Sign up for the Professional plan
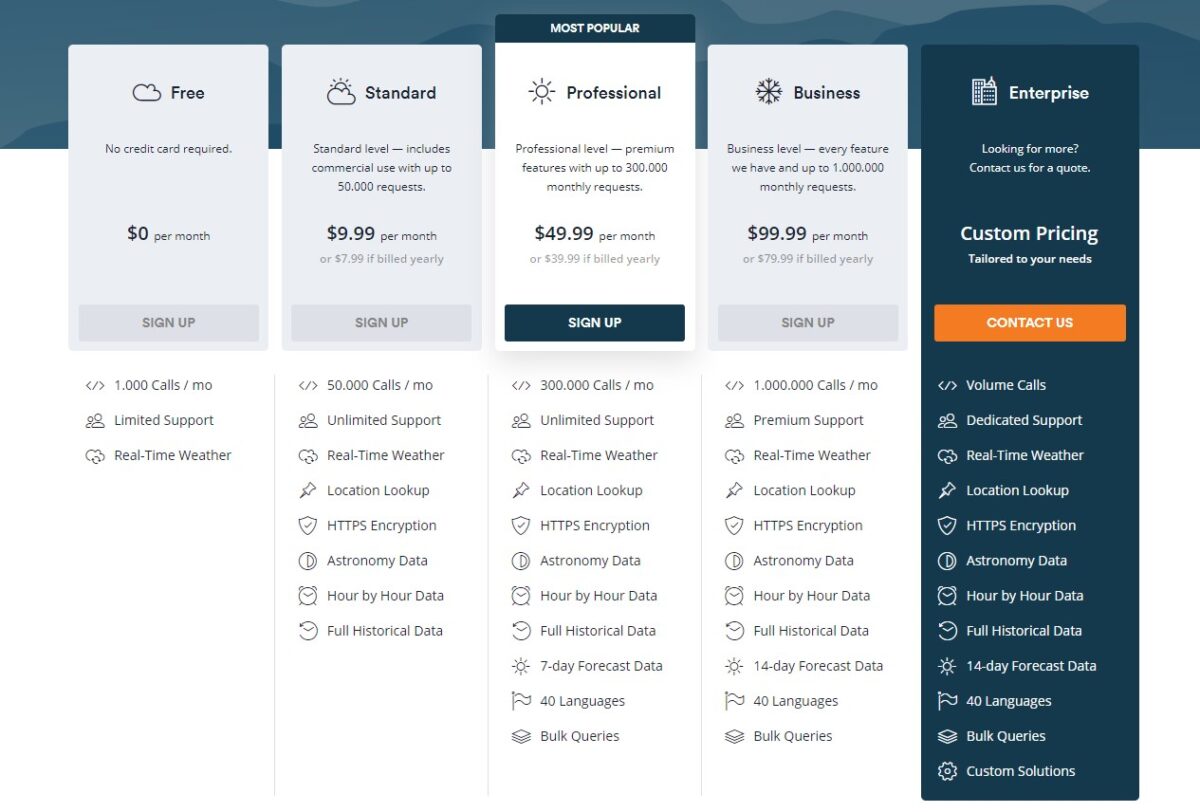The width and height of the screenshot is (1200, 812). (595, 323)
